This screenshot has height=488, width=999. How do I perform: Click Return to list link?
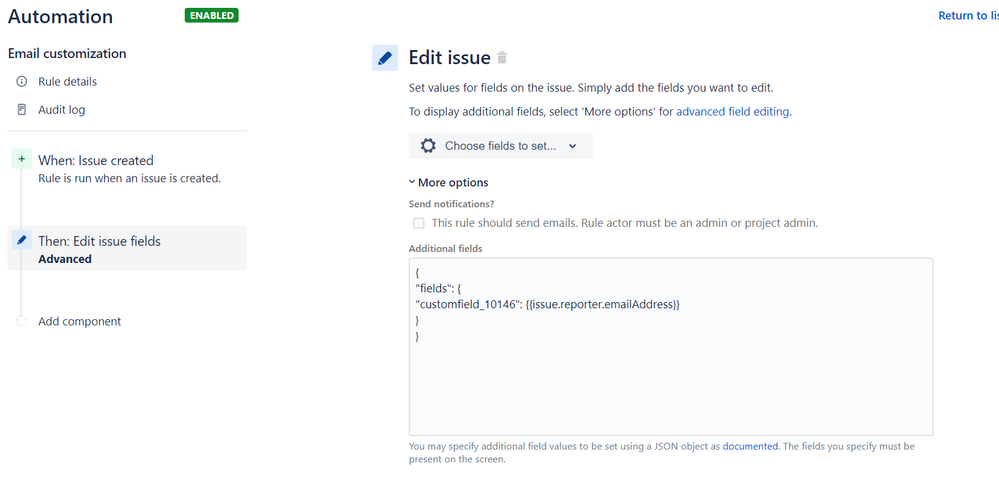[968, 16]
